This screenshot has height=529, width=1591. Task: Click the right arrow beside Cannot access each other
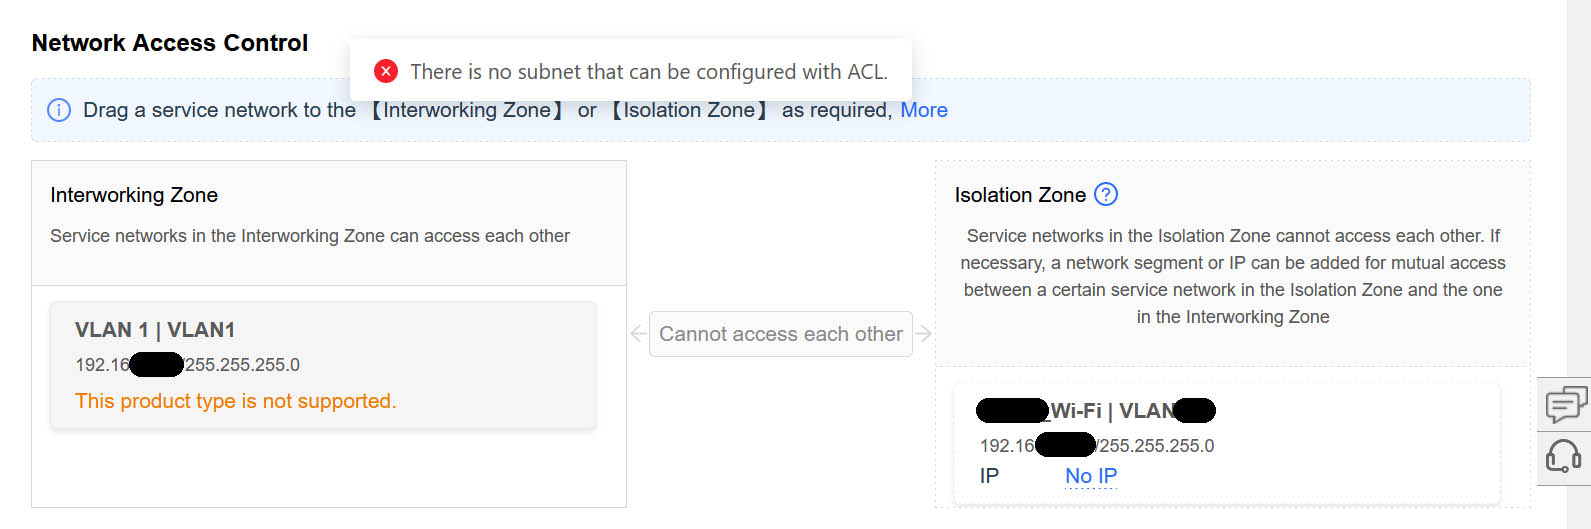[x=924, y=334]
